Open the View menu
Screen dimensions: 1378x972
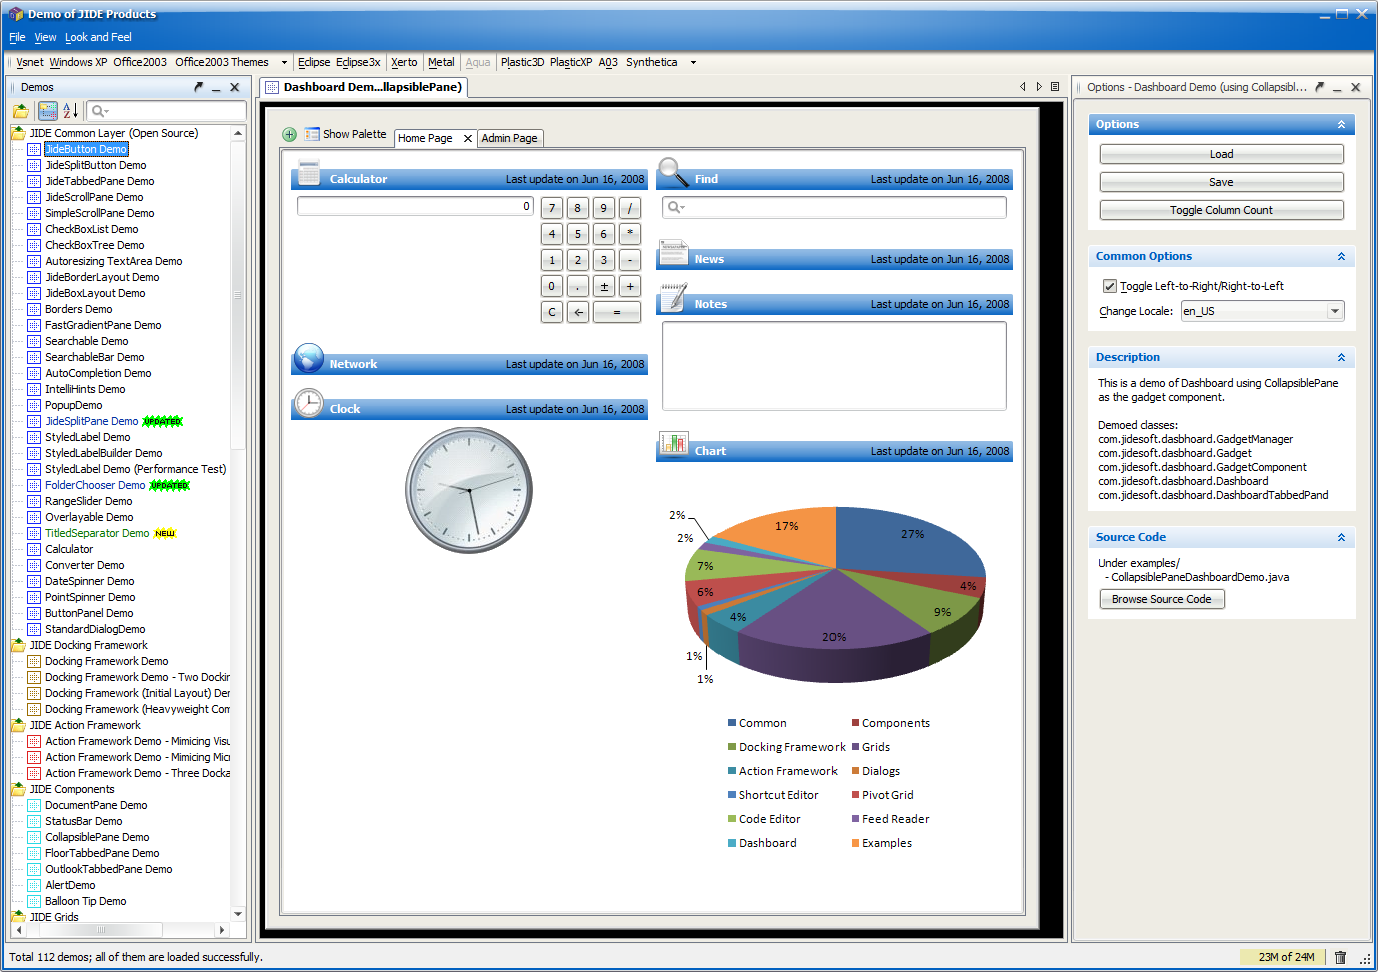point(45,37)
